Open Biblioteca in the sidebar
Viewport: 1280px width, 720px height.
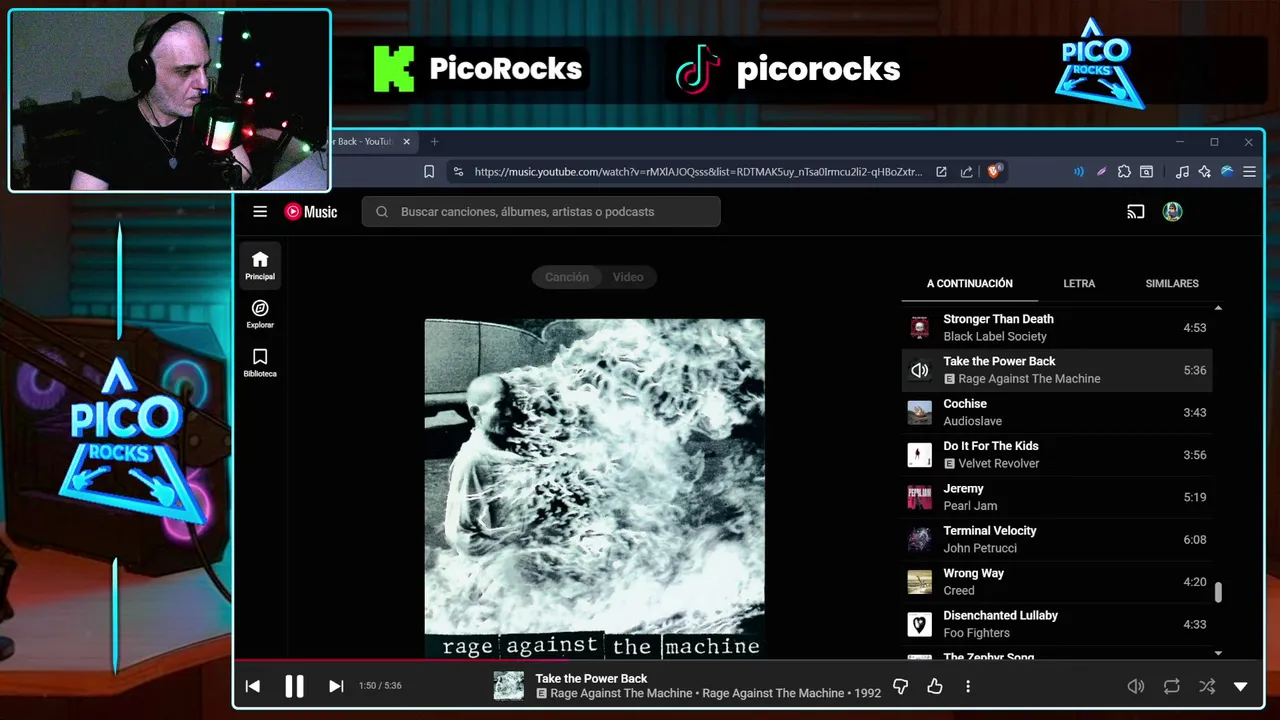(x=260, y=363)
